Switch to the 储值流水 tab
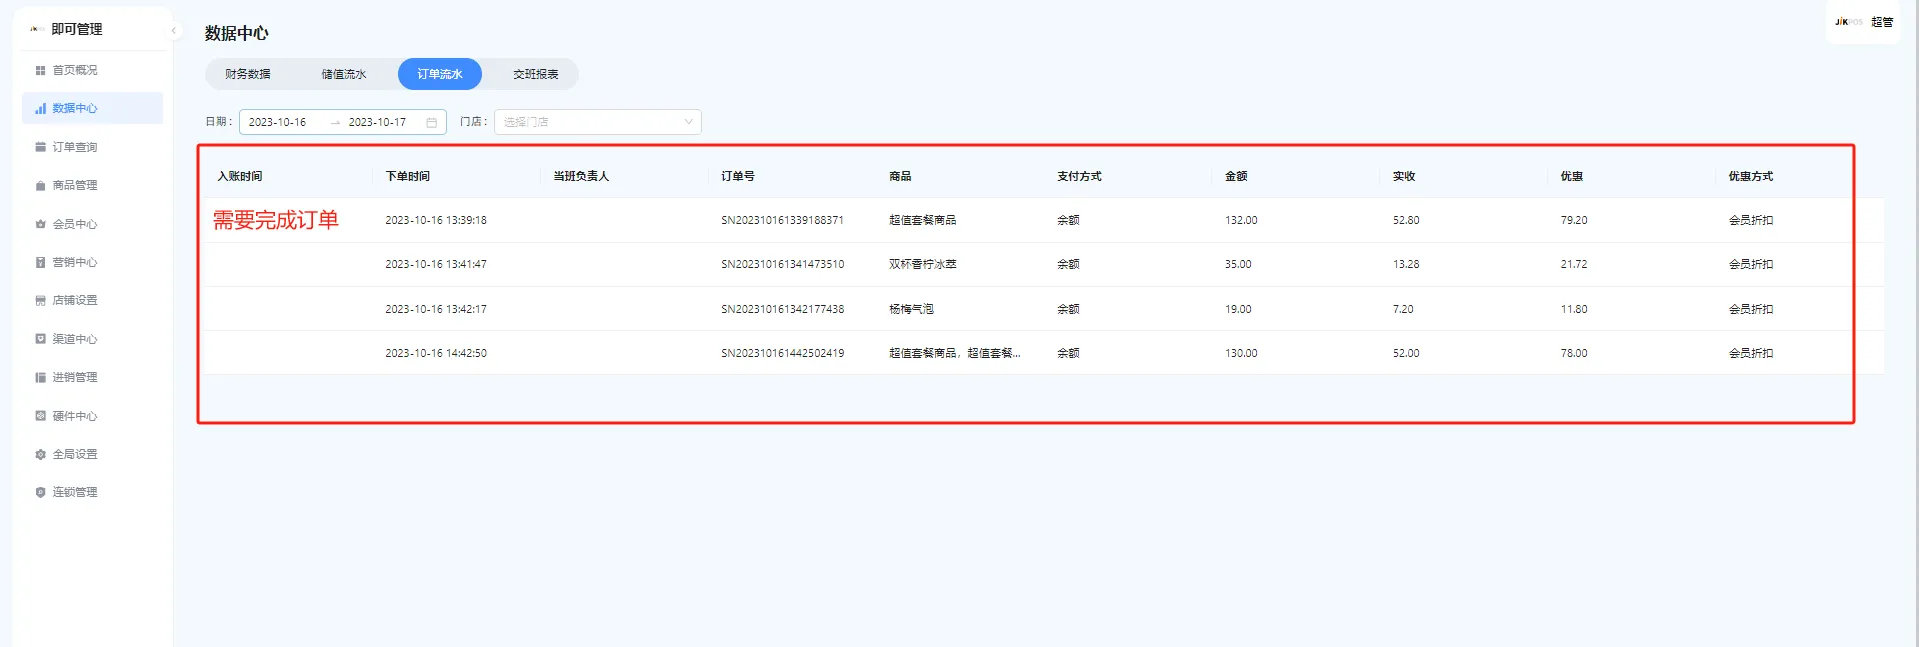 click(343, 74)
